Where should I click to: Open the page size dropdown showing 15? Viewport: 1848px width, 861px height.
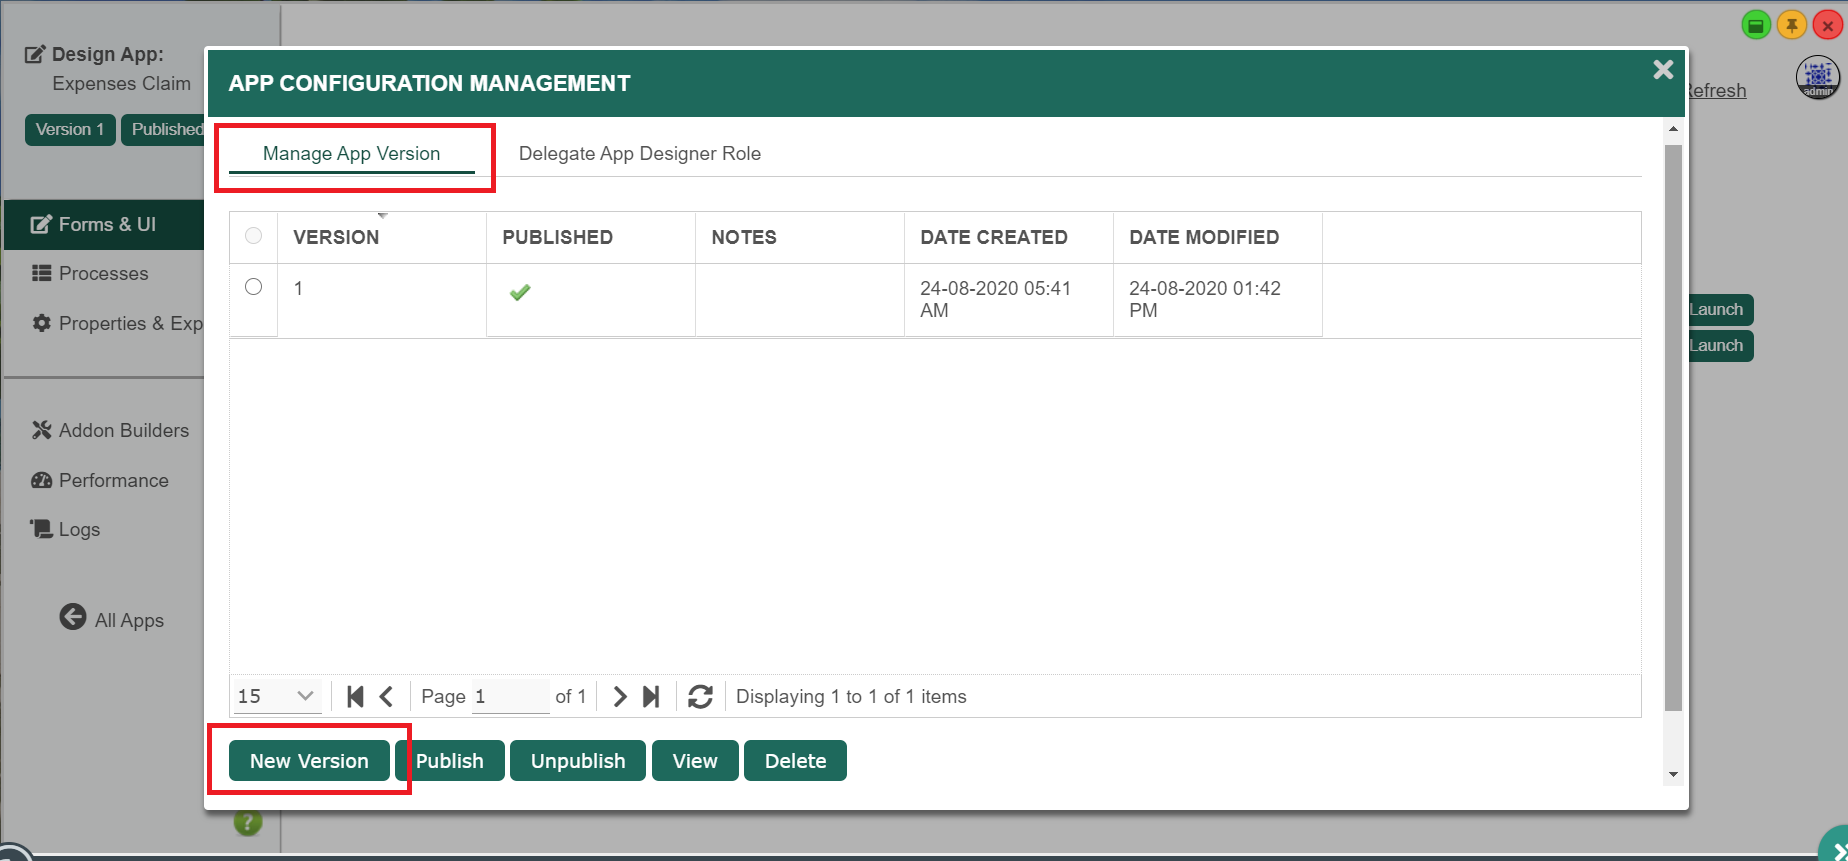276,696
